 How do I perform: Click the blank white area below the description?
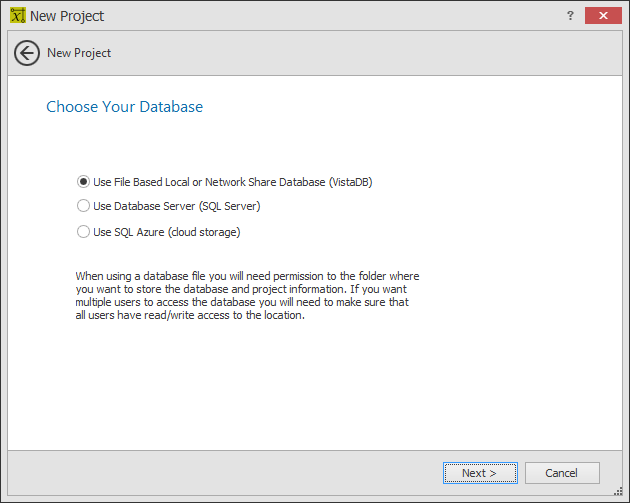[315, 386]
